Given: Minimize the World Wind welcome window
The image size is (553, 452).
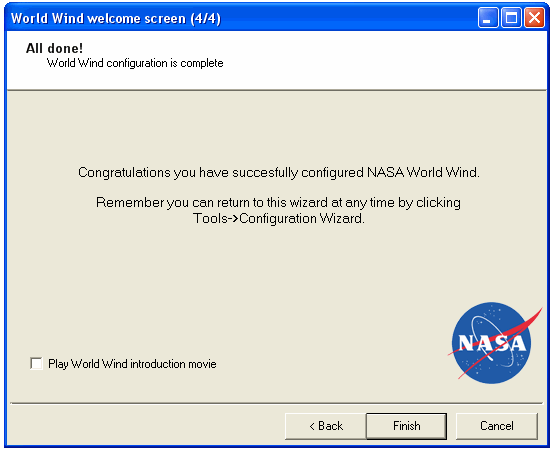Looking at the screenshot, I should coord(487,18).
